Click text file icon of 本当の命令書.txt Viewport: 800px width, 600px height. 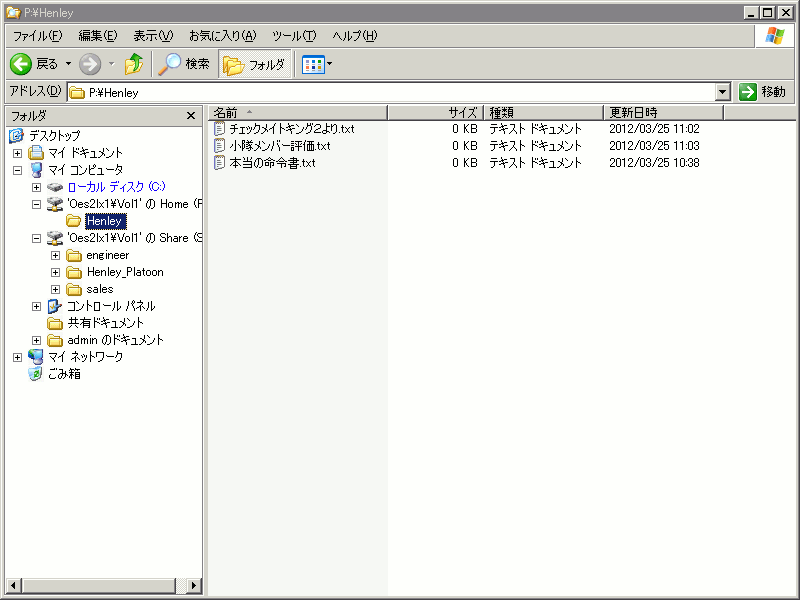pyautogui.click(x=219, y=163)
